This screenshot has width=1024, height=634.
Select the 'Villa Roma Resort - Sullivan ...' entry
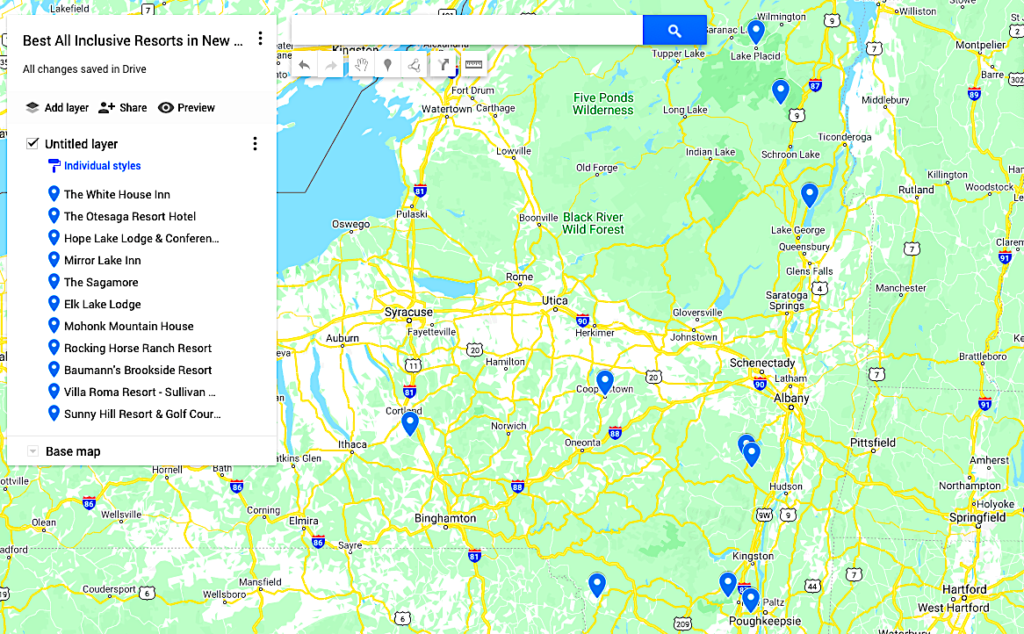pos(140,392)
